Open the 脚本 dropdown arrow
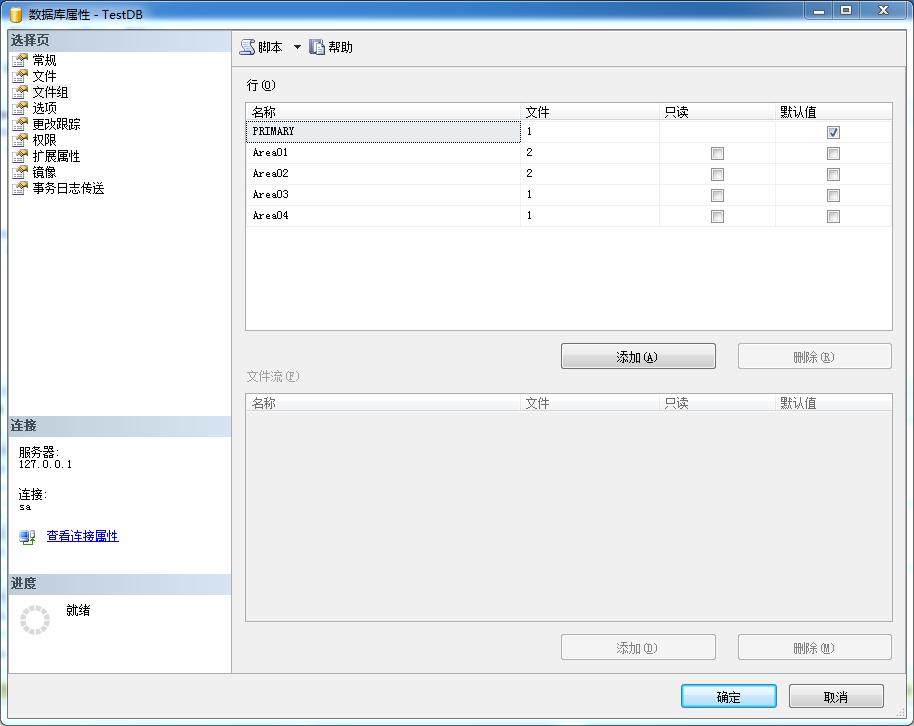 [297, 47]
